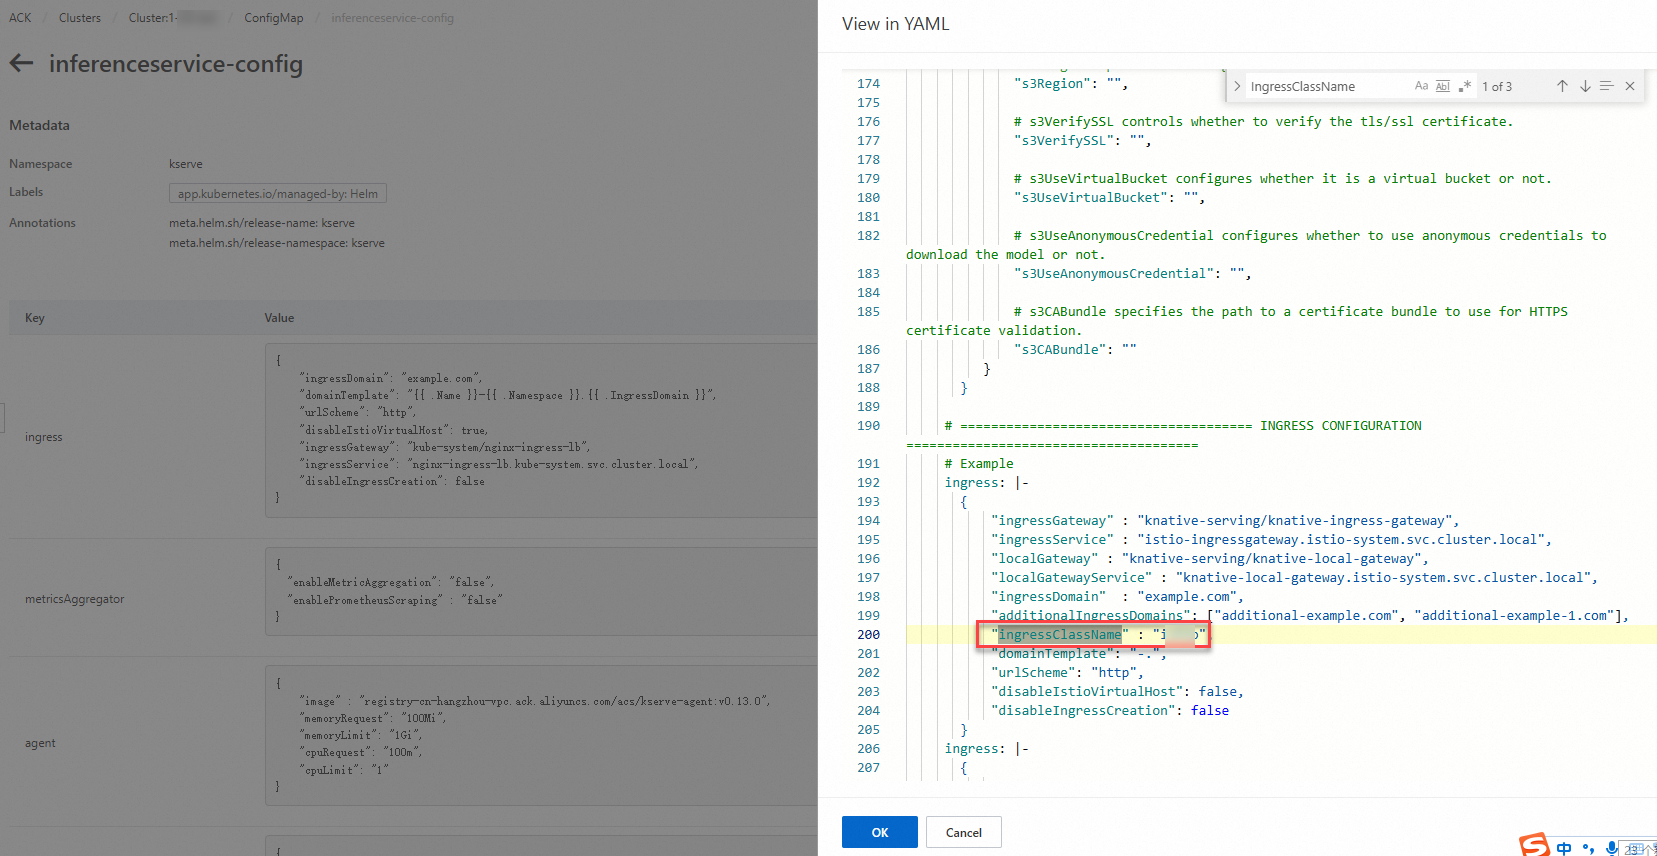1657x856 pixels.
Task: Click the ingress key in the table
Action: pos(44,437)
